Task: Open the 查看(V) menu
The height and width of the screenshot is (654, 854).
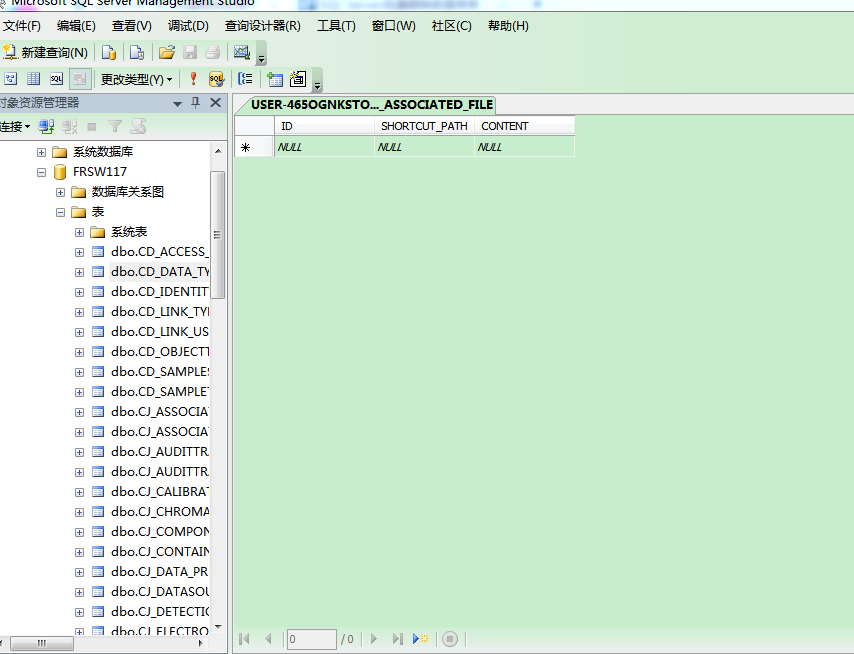Action: 132,26
